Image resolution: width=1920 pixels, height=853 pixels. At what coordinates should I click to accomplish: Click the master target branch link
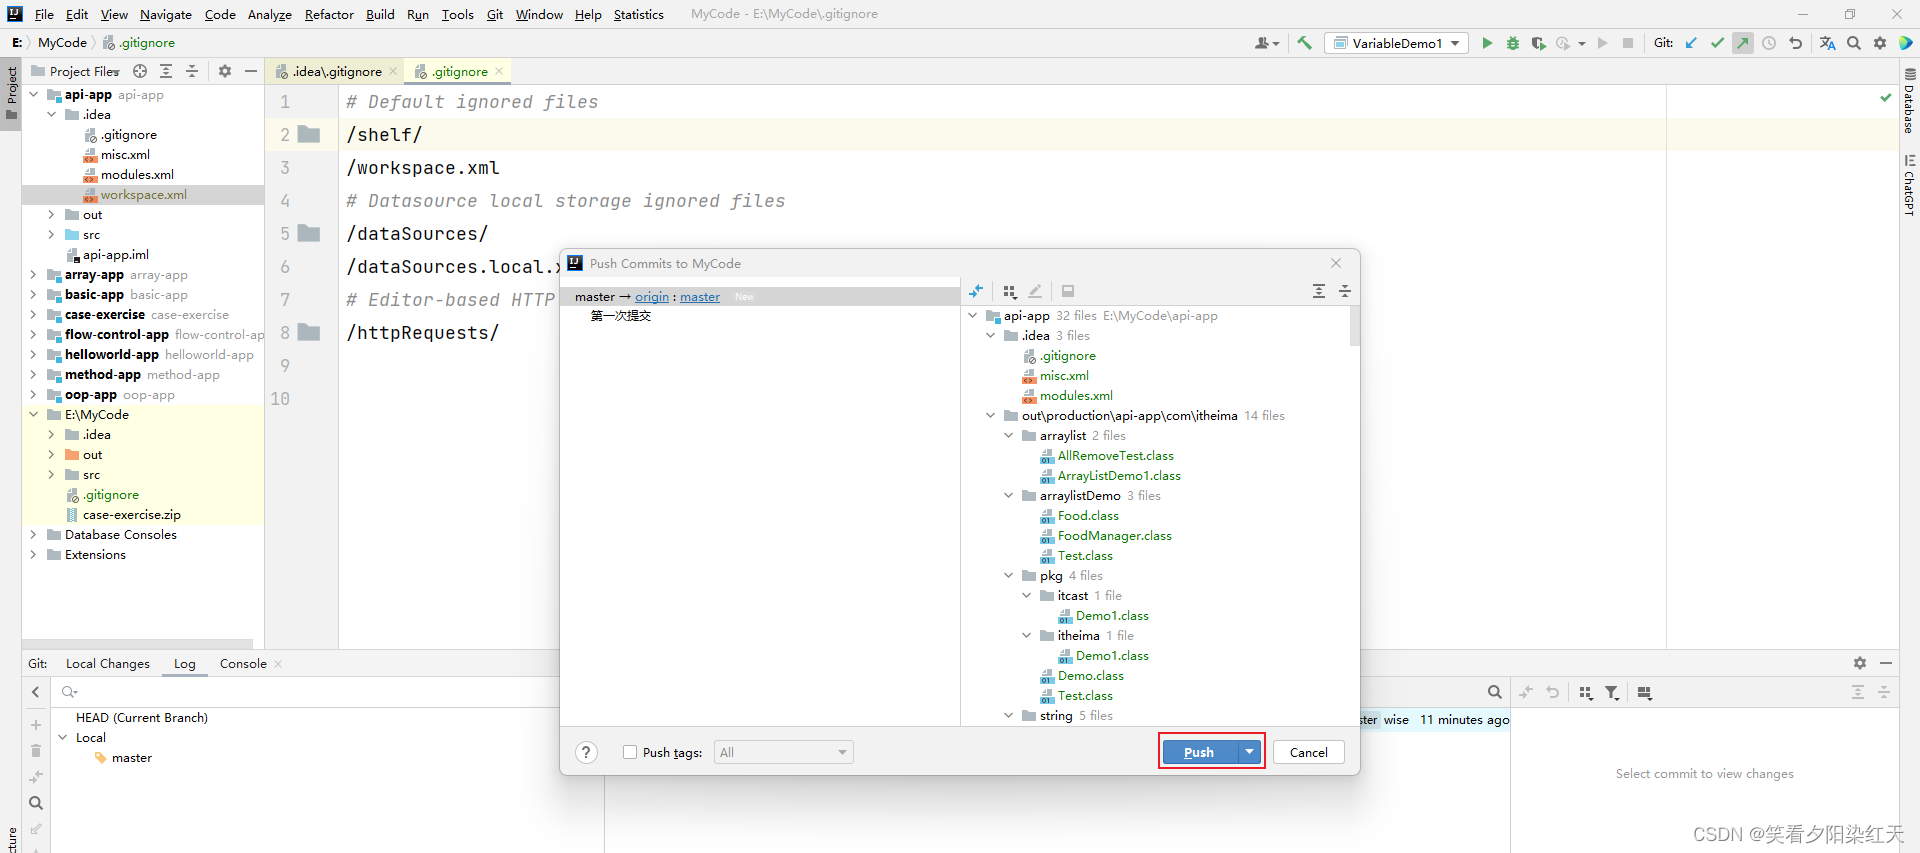(700, 297)
